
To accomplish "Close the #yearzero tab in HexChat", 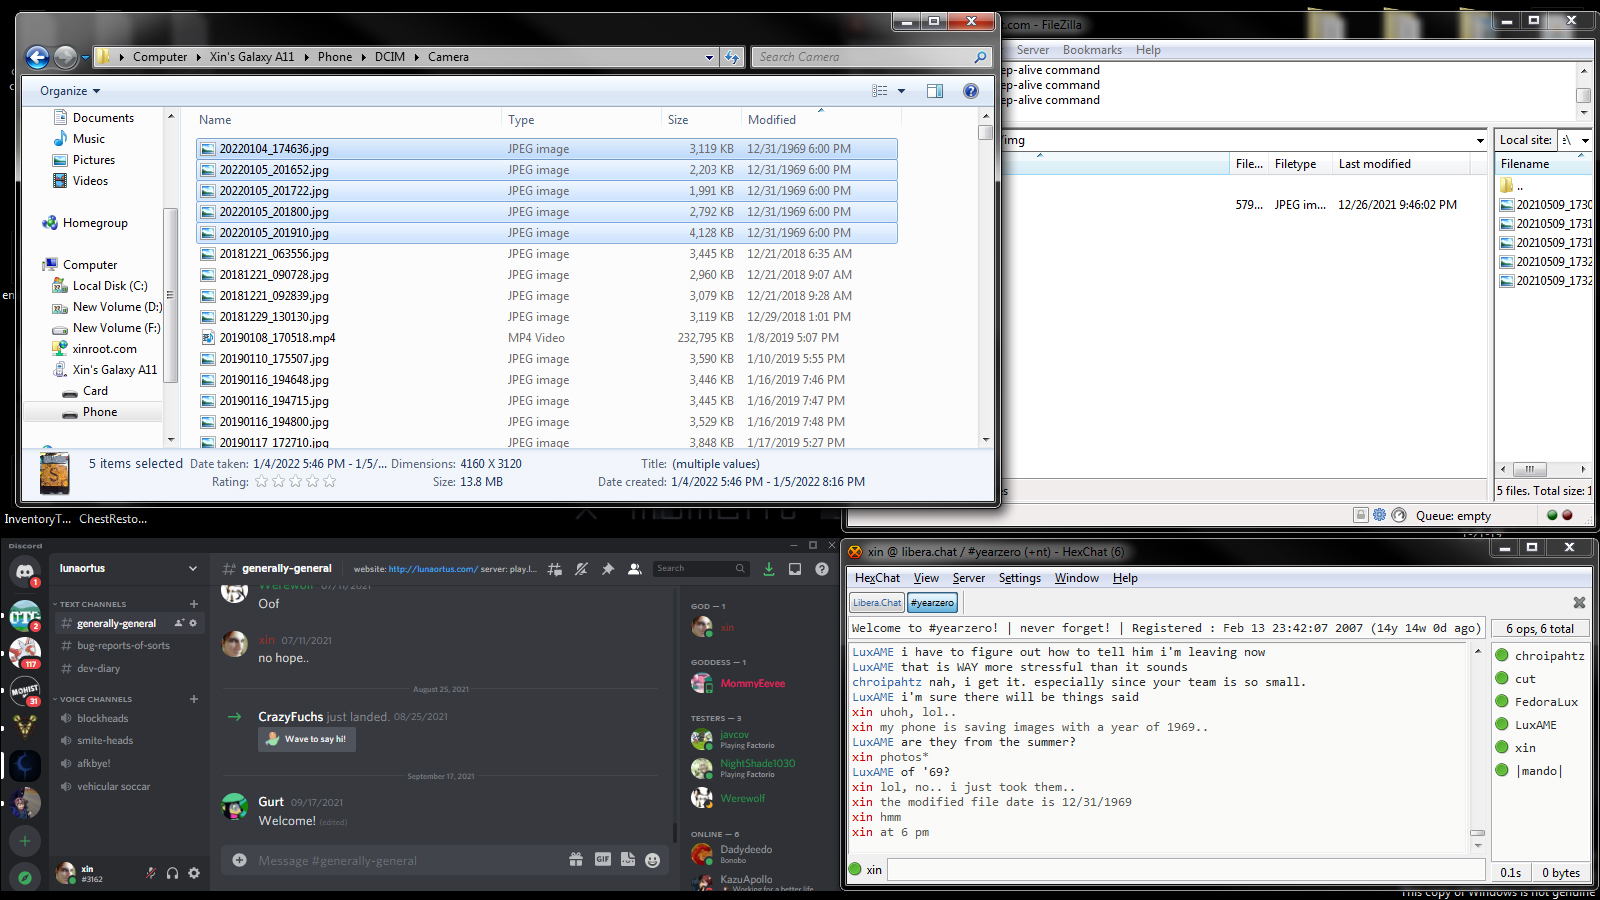I will [x=1579, y=602].
